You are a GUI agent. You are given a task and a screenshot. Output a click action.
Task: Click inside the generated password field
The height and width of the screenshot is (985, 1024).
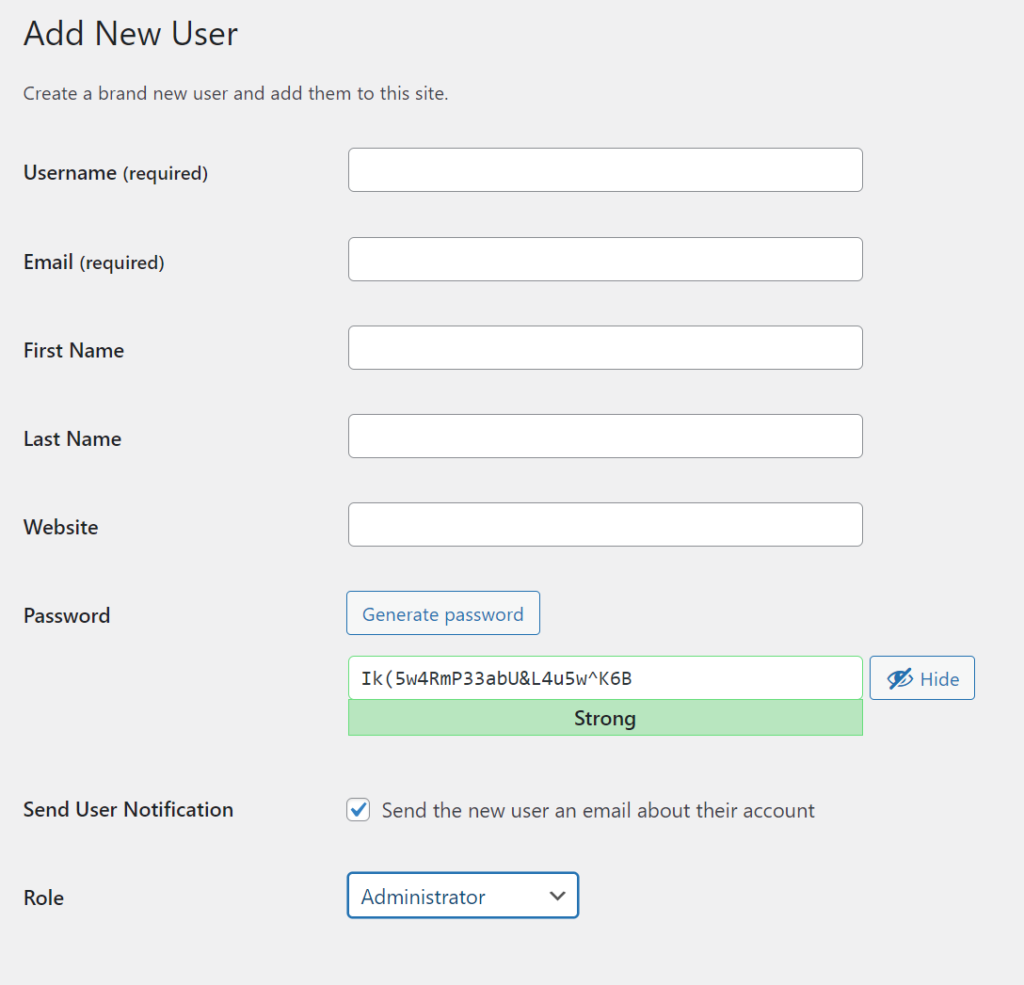tap(604, 679)
